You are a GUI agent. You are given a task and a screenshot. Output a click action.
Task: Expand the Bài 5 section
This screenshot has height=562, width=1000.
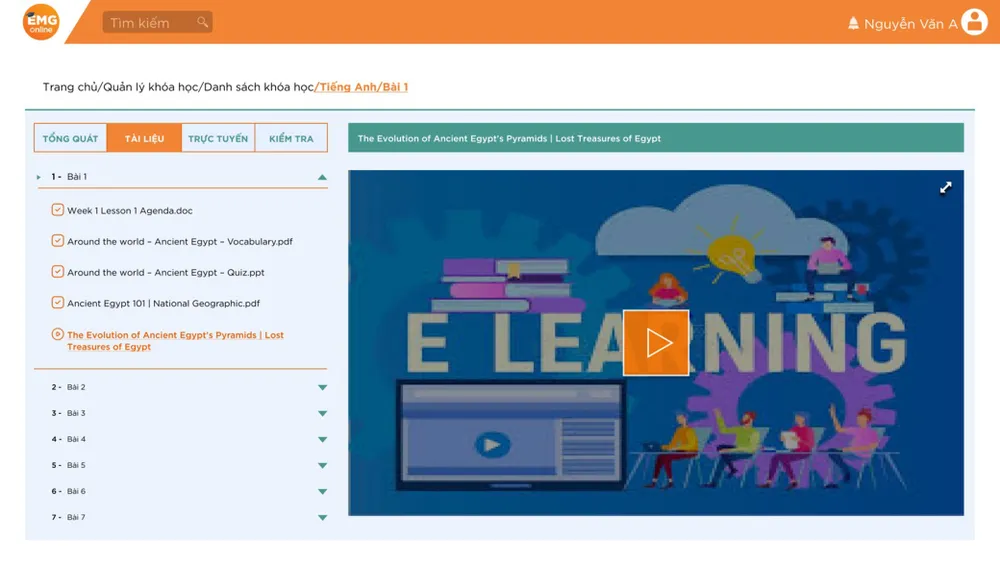point(322,466)
